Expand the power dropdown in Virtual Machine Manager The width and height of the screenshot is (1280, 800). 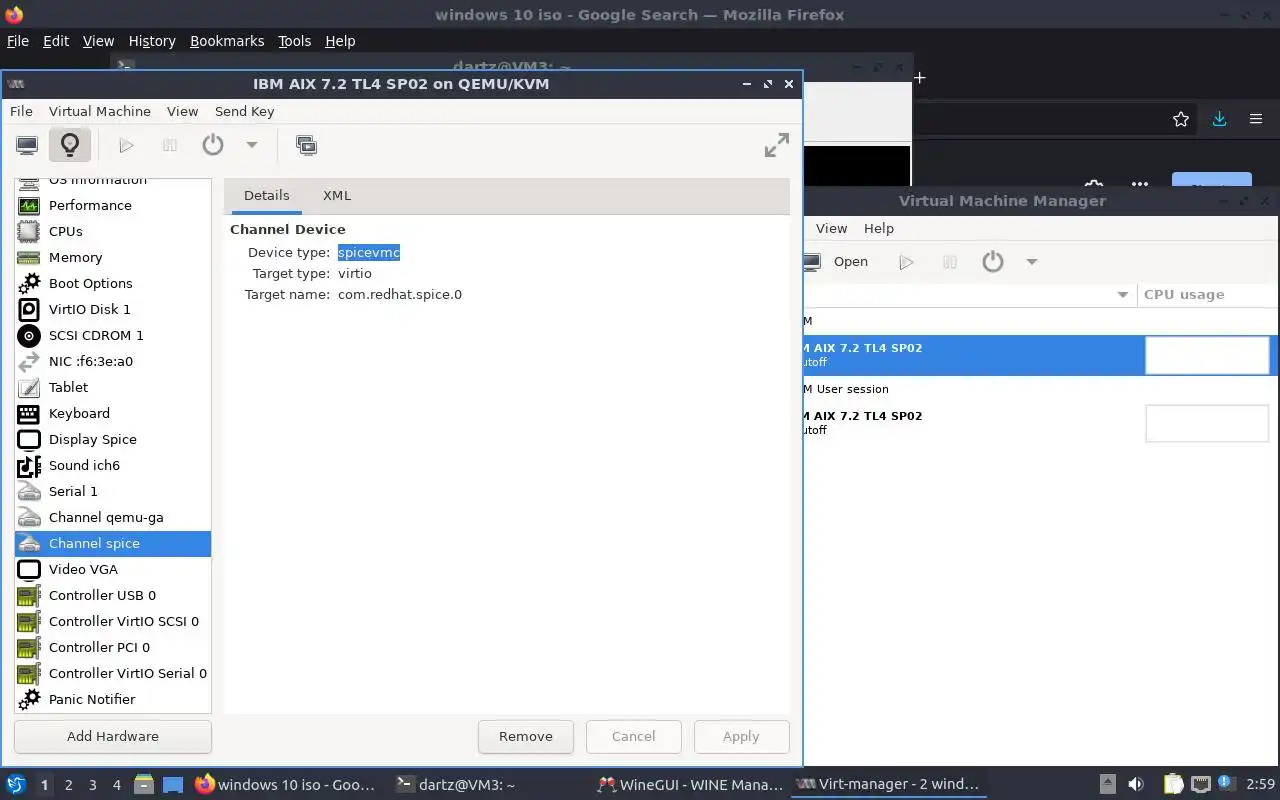click(1032, 262)
